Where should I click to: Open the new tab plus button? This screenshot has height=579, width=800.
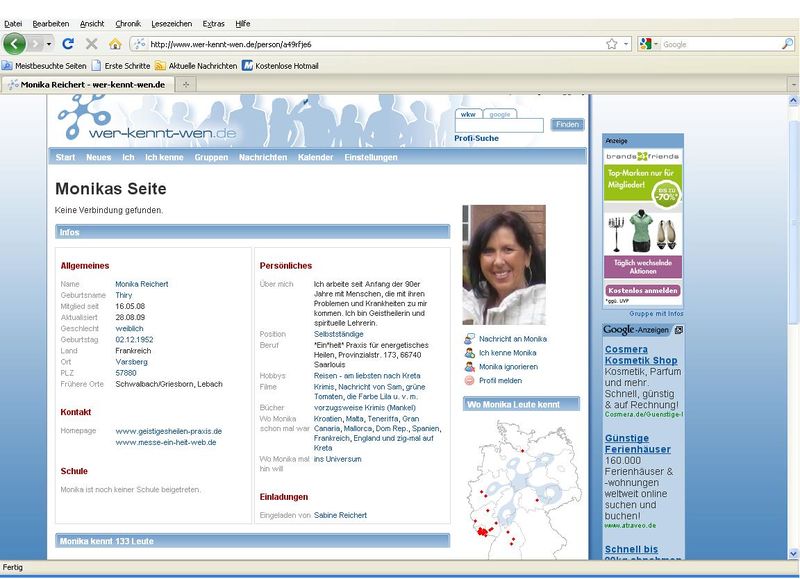click(186, 85)
